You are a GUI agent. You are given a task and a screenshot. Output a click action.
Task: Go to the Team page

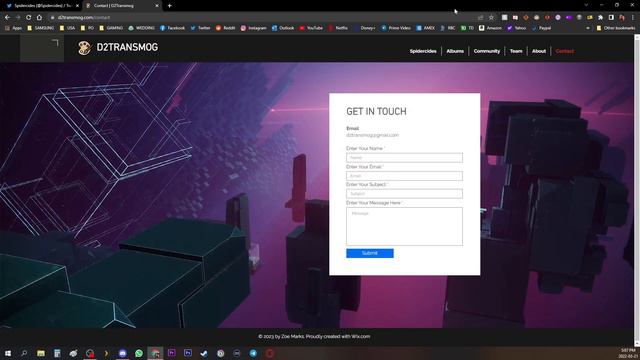(516, 51)
